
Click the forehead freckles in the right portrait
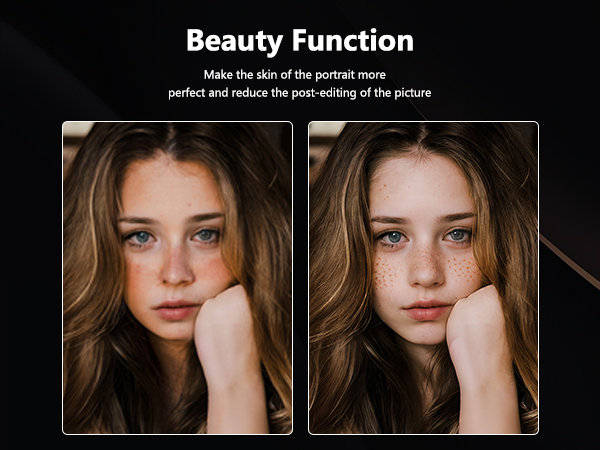click(x=384, y=194)
